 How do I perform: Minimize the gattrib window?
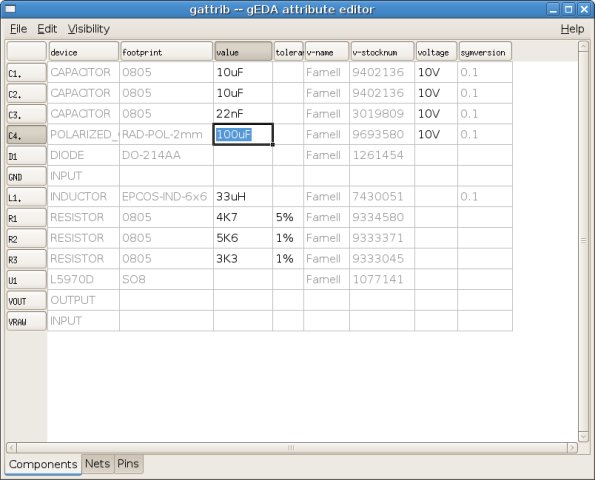tap(553, 9)
